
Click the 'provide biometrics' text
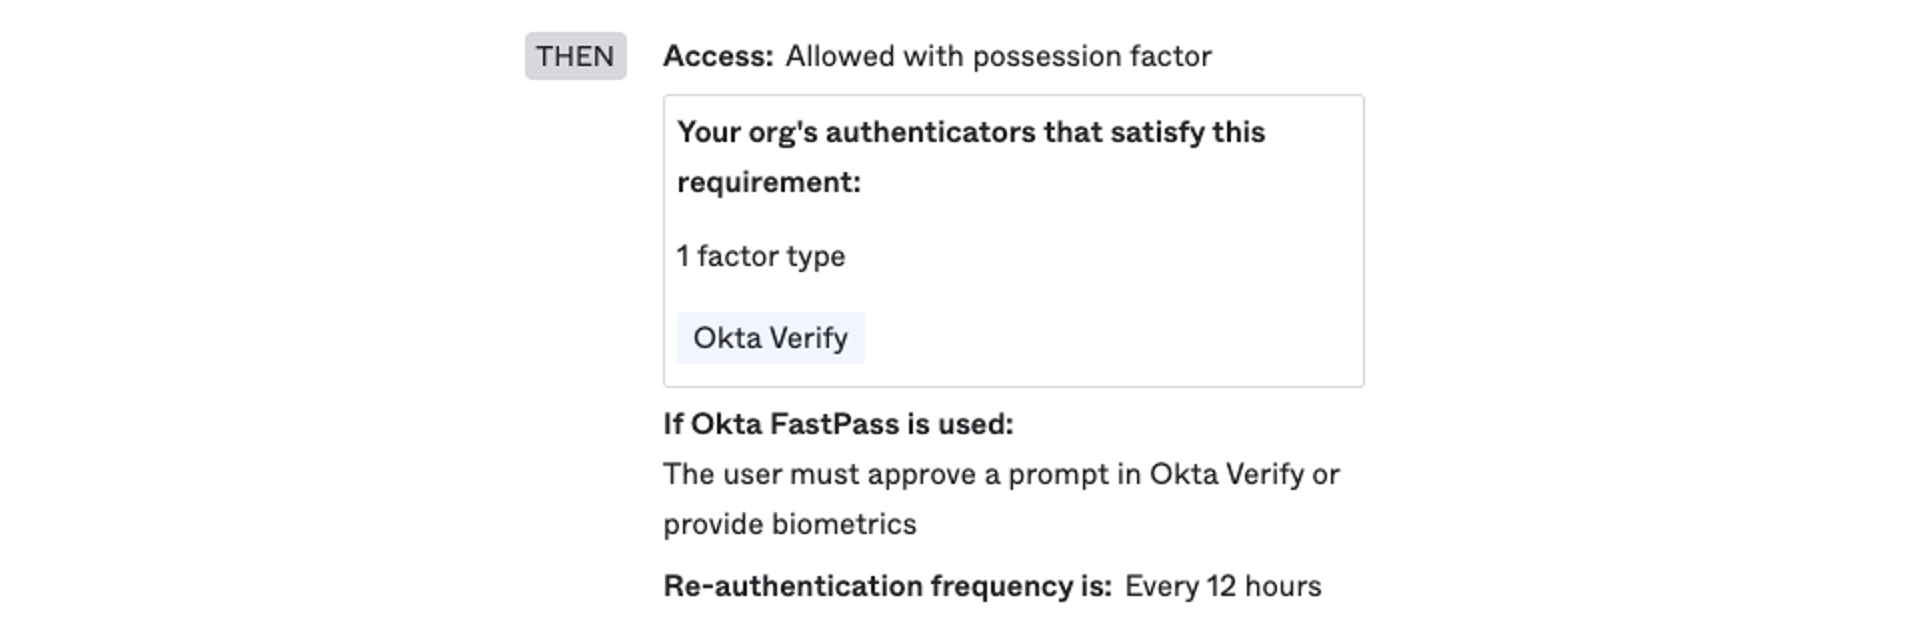(789, 524)
